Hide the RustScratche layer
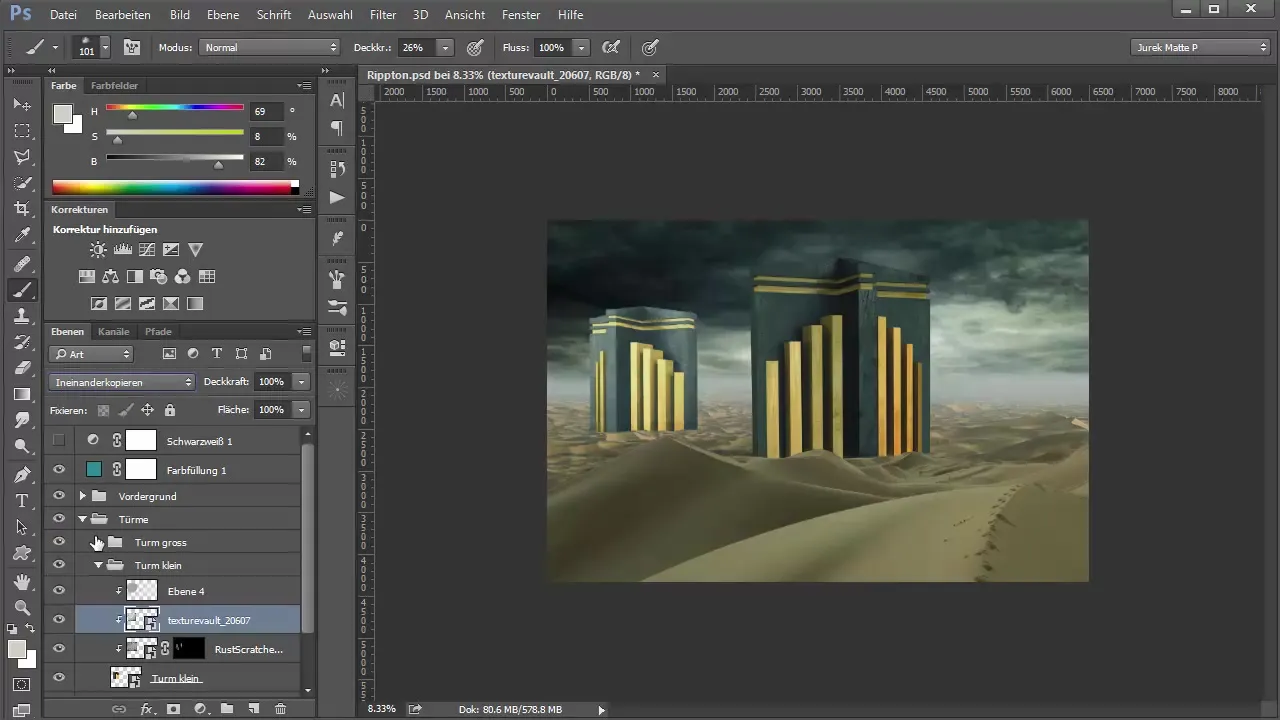This screenshot has width=1280, height=720. point(59,649)
